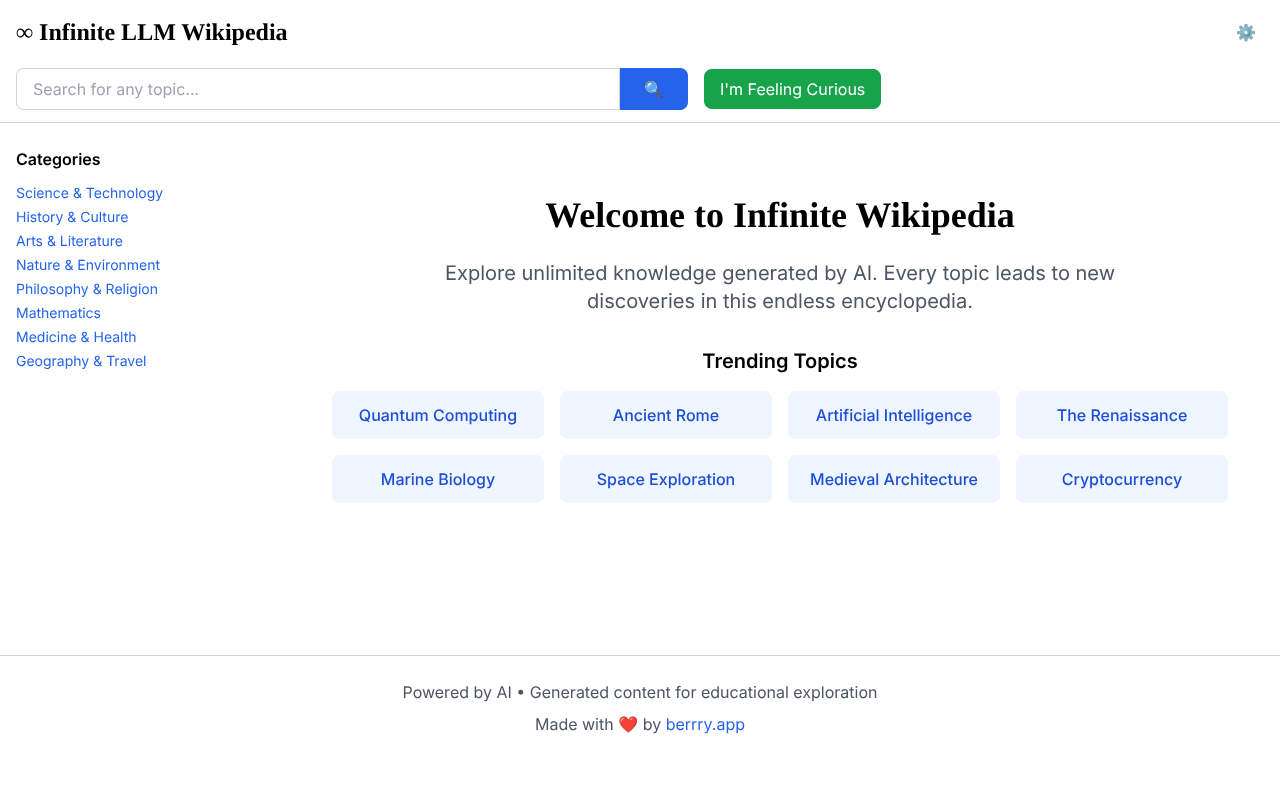Click the infinity logo icon

22,32
